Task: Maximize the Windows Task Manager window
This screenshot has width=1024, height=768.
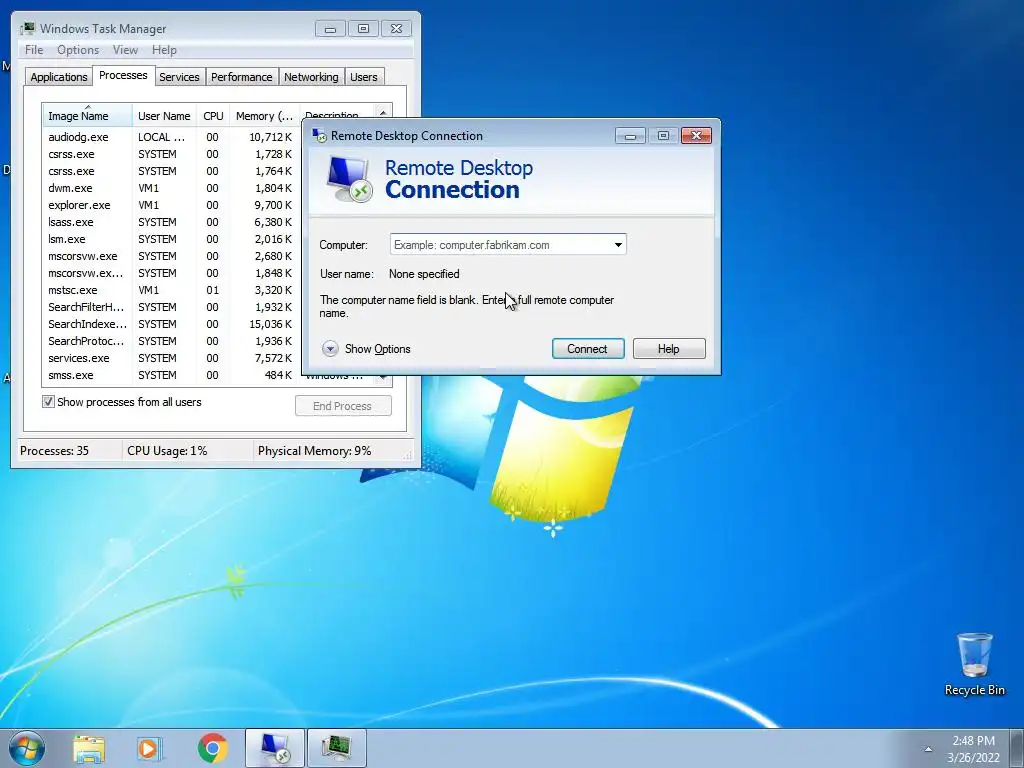Action: click(363, 29)
